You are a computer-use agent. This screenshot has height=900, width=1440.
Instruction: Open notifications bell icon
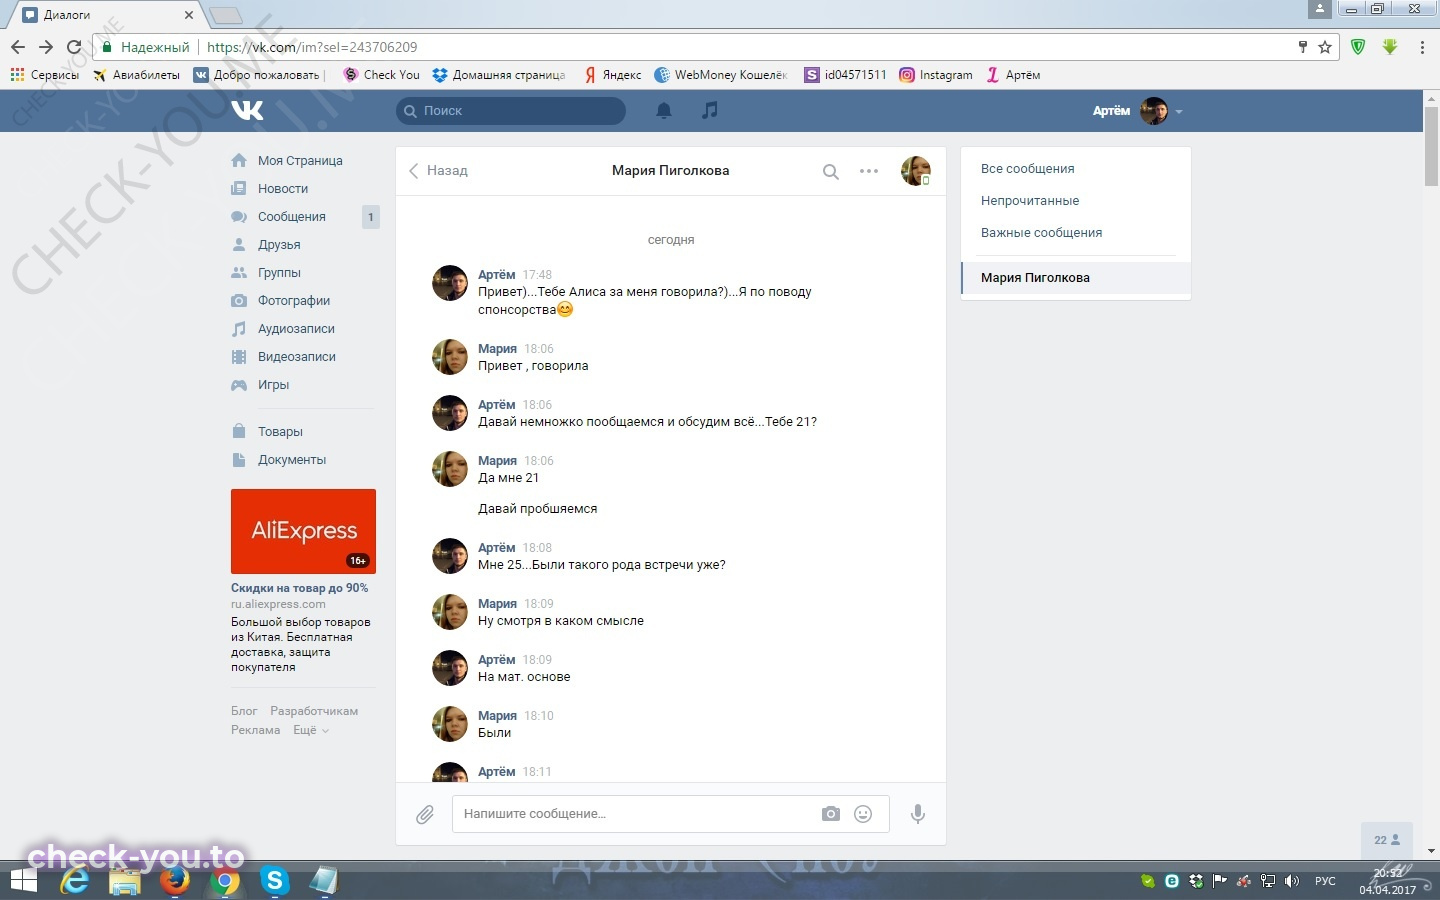tap(663, 111)
